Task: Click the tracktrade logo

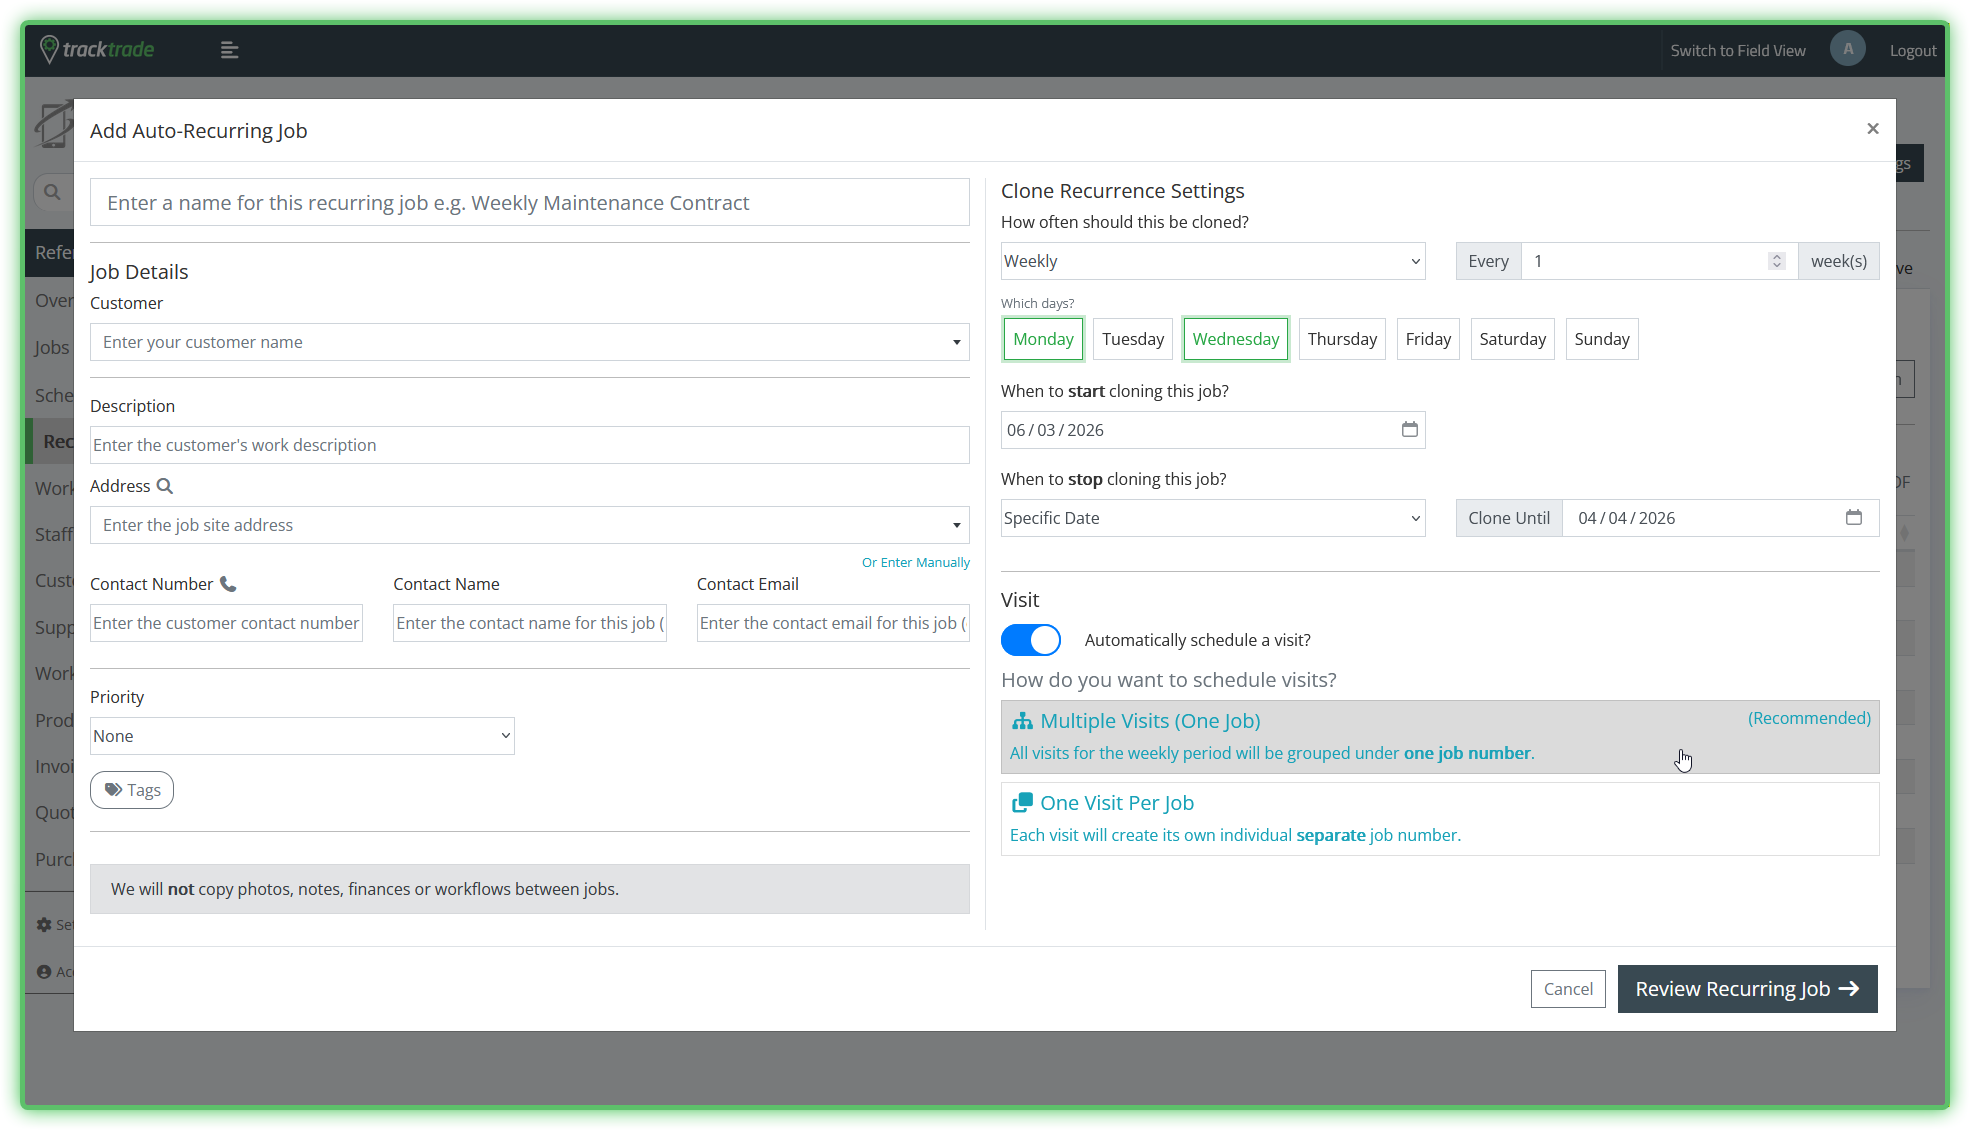Action: point(97,49)
